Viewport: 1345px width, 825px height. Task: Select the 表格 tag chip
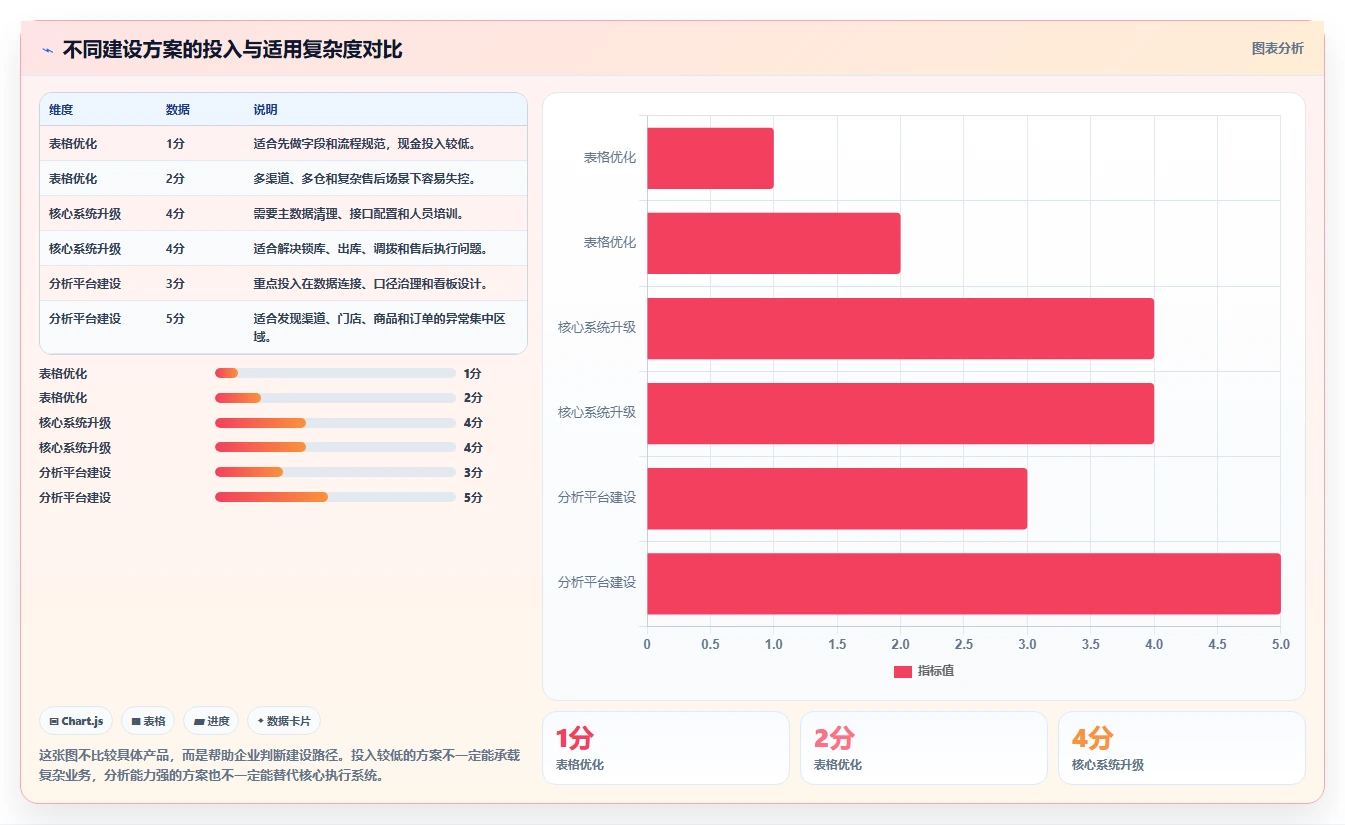pyautogui.click(x=148, y=721)
